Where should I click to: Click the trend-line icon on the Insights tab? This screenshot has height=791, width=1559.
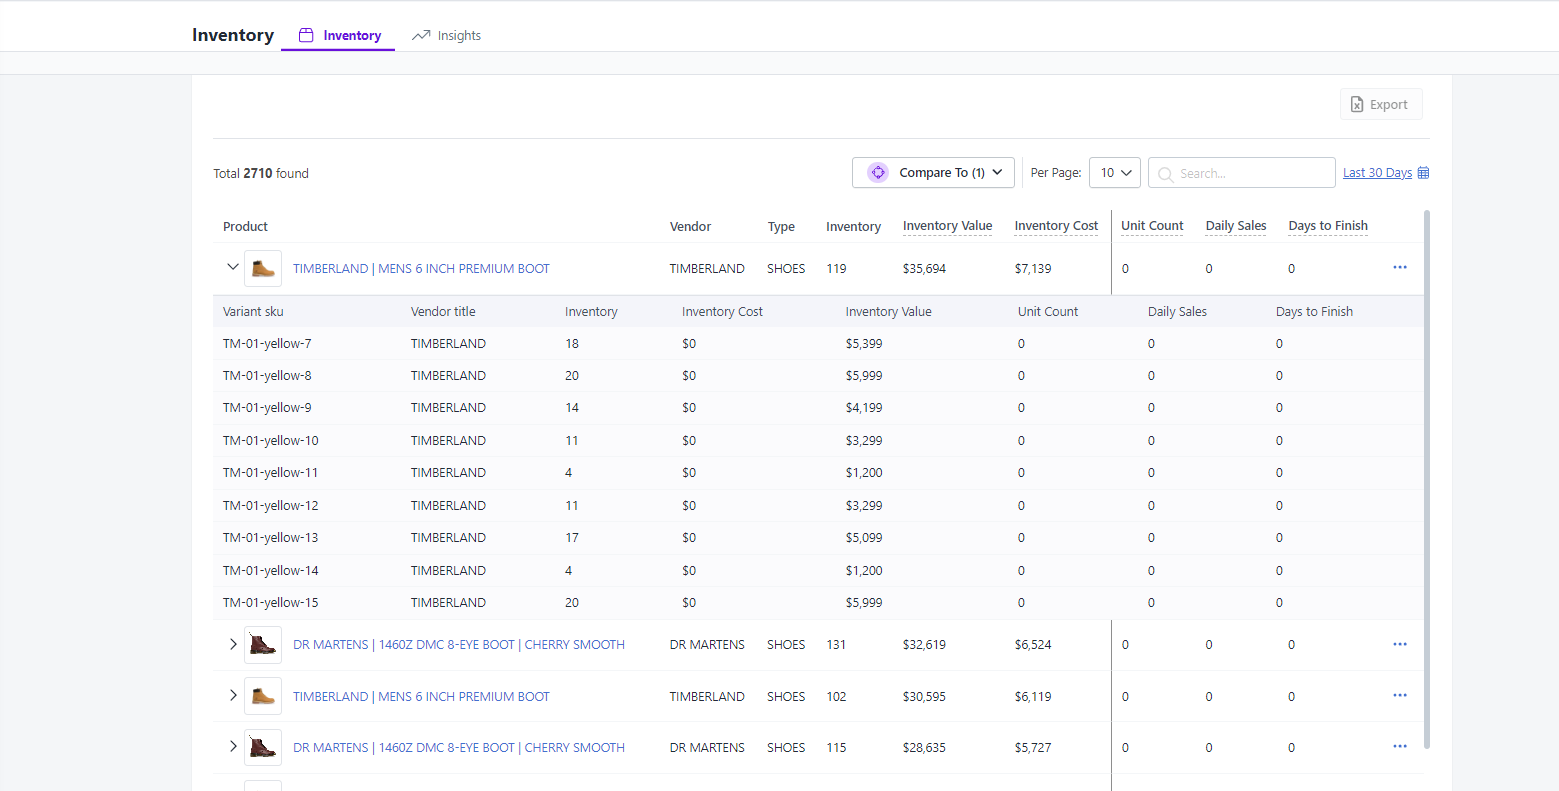(x=421, y=35)
